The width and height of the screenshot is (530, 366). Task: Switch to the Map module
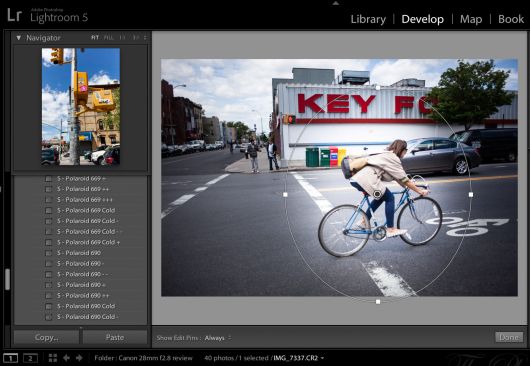(x=471, y=19)
